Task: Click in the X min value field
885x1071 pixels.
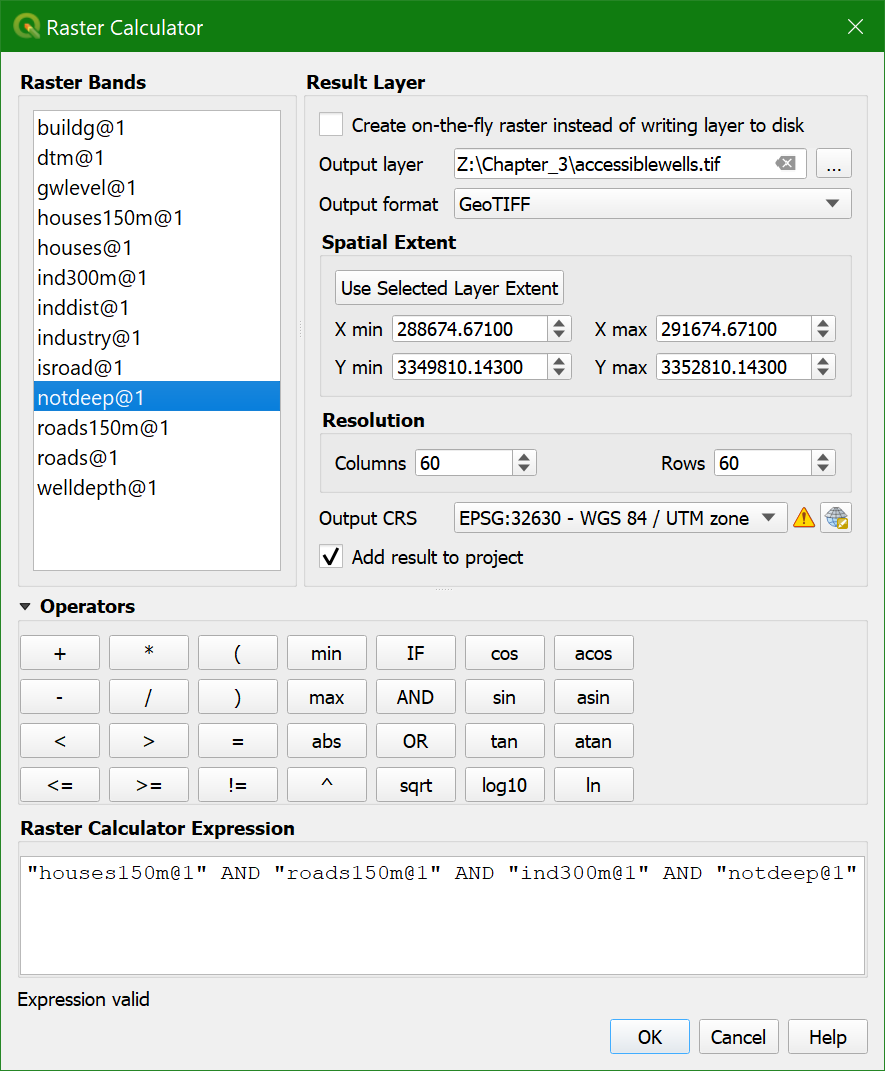Action: 470,329
